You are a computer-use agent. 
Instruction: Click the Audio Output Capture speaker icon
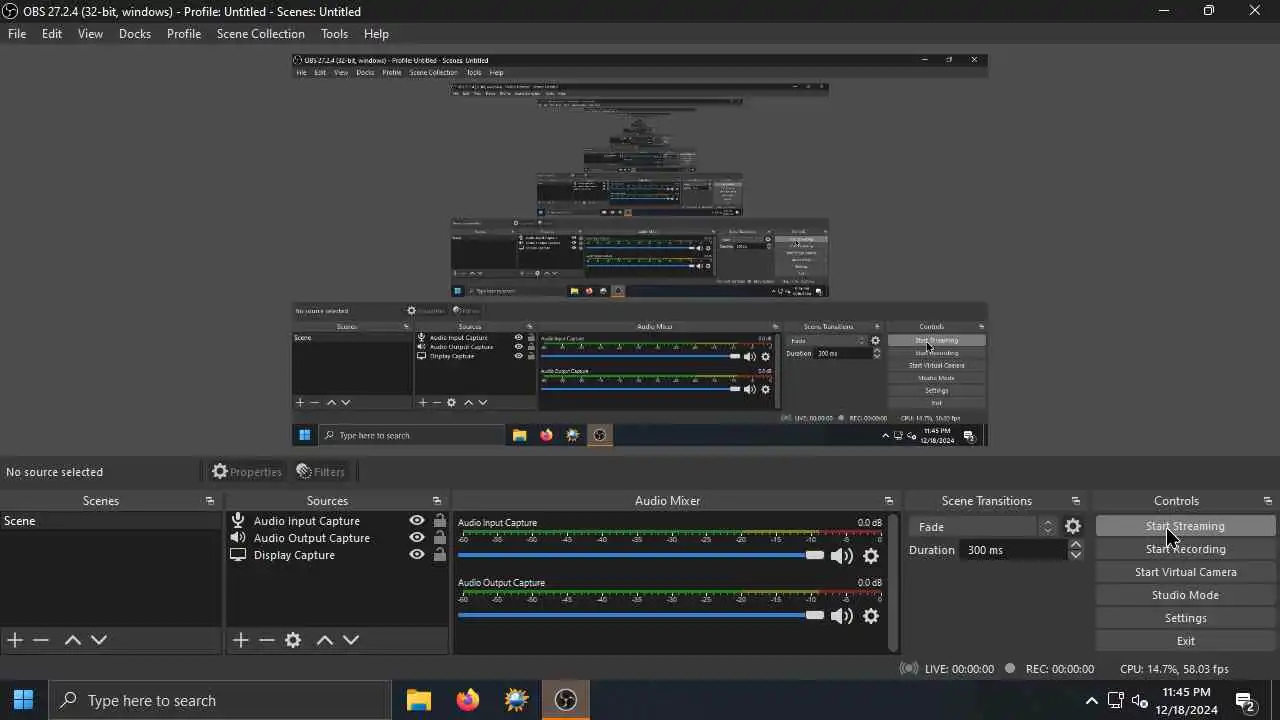(x=238, y=538)
